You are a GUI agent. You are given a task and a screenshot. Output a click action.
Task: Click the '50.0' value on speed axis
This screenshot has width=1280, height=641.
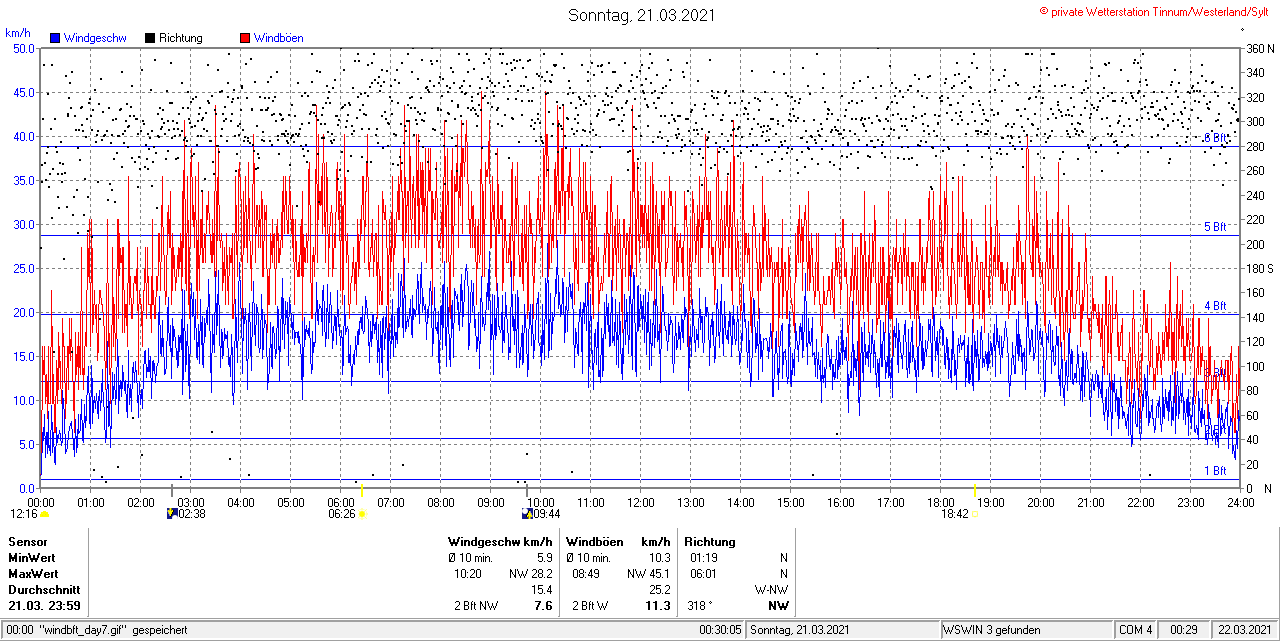[25, 48]
